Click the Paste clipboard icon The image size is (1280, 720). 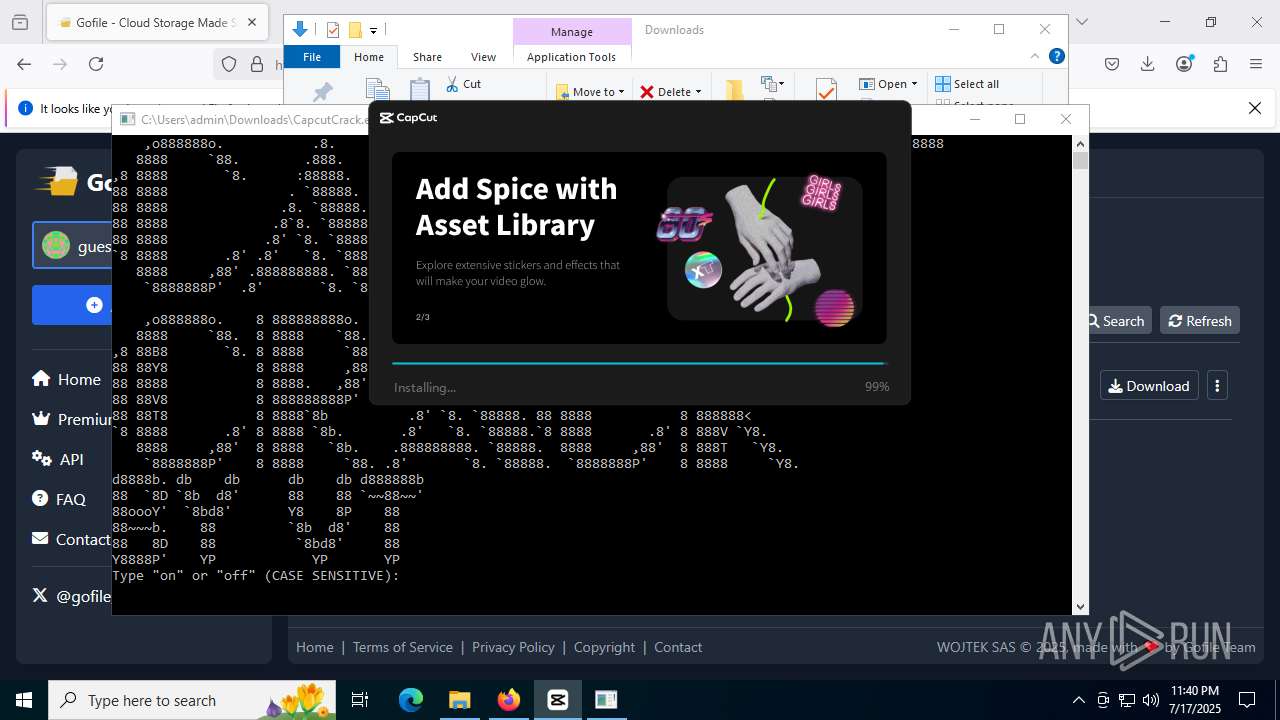point(420,90)
